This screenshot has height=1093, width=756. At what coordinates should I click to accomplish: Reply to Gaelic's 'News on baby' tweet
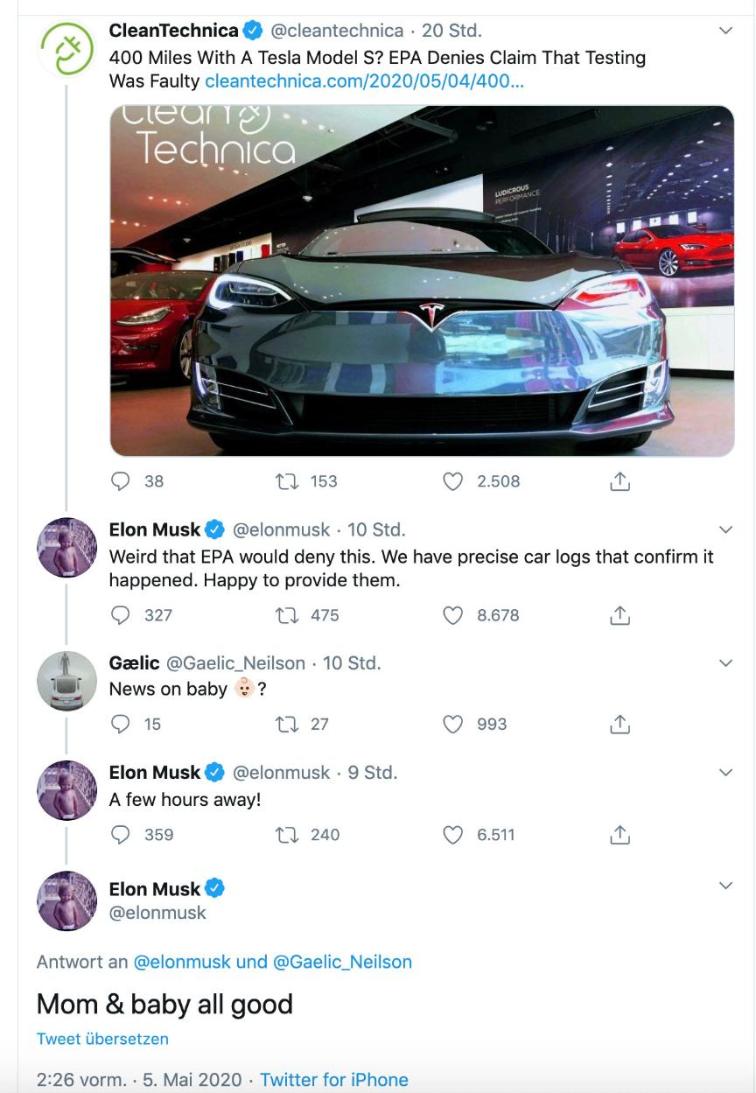click(x=121, y=724)
